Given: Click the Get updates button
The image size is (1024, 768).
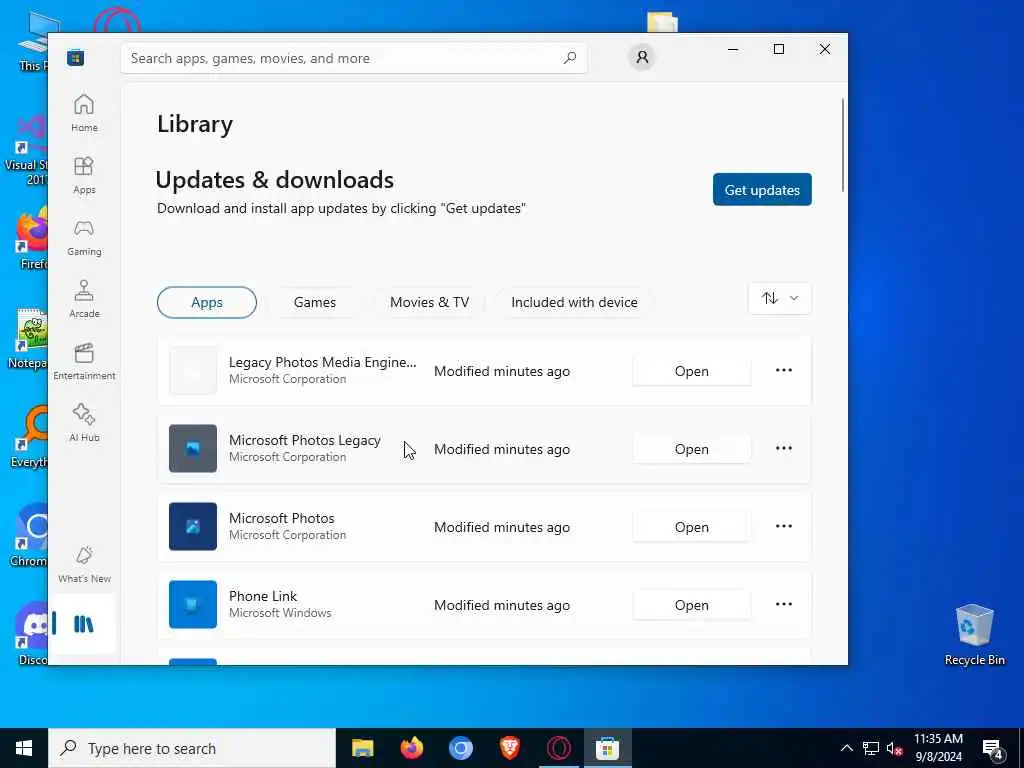Looking at the screenshot, I should (762, 189).
